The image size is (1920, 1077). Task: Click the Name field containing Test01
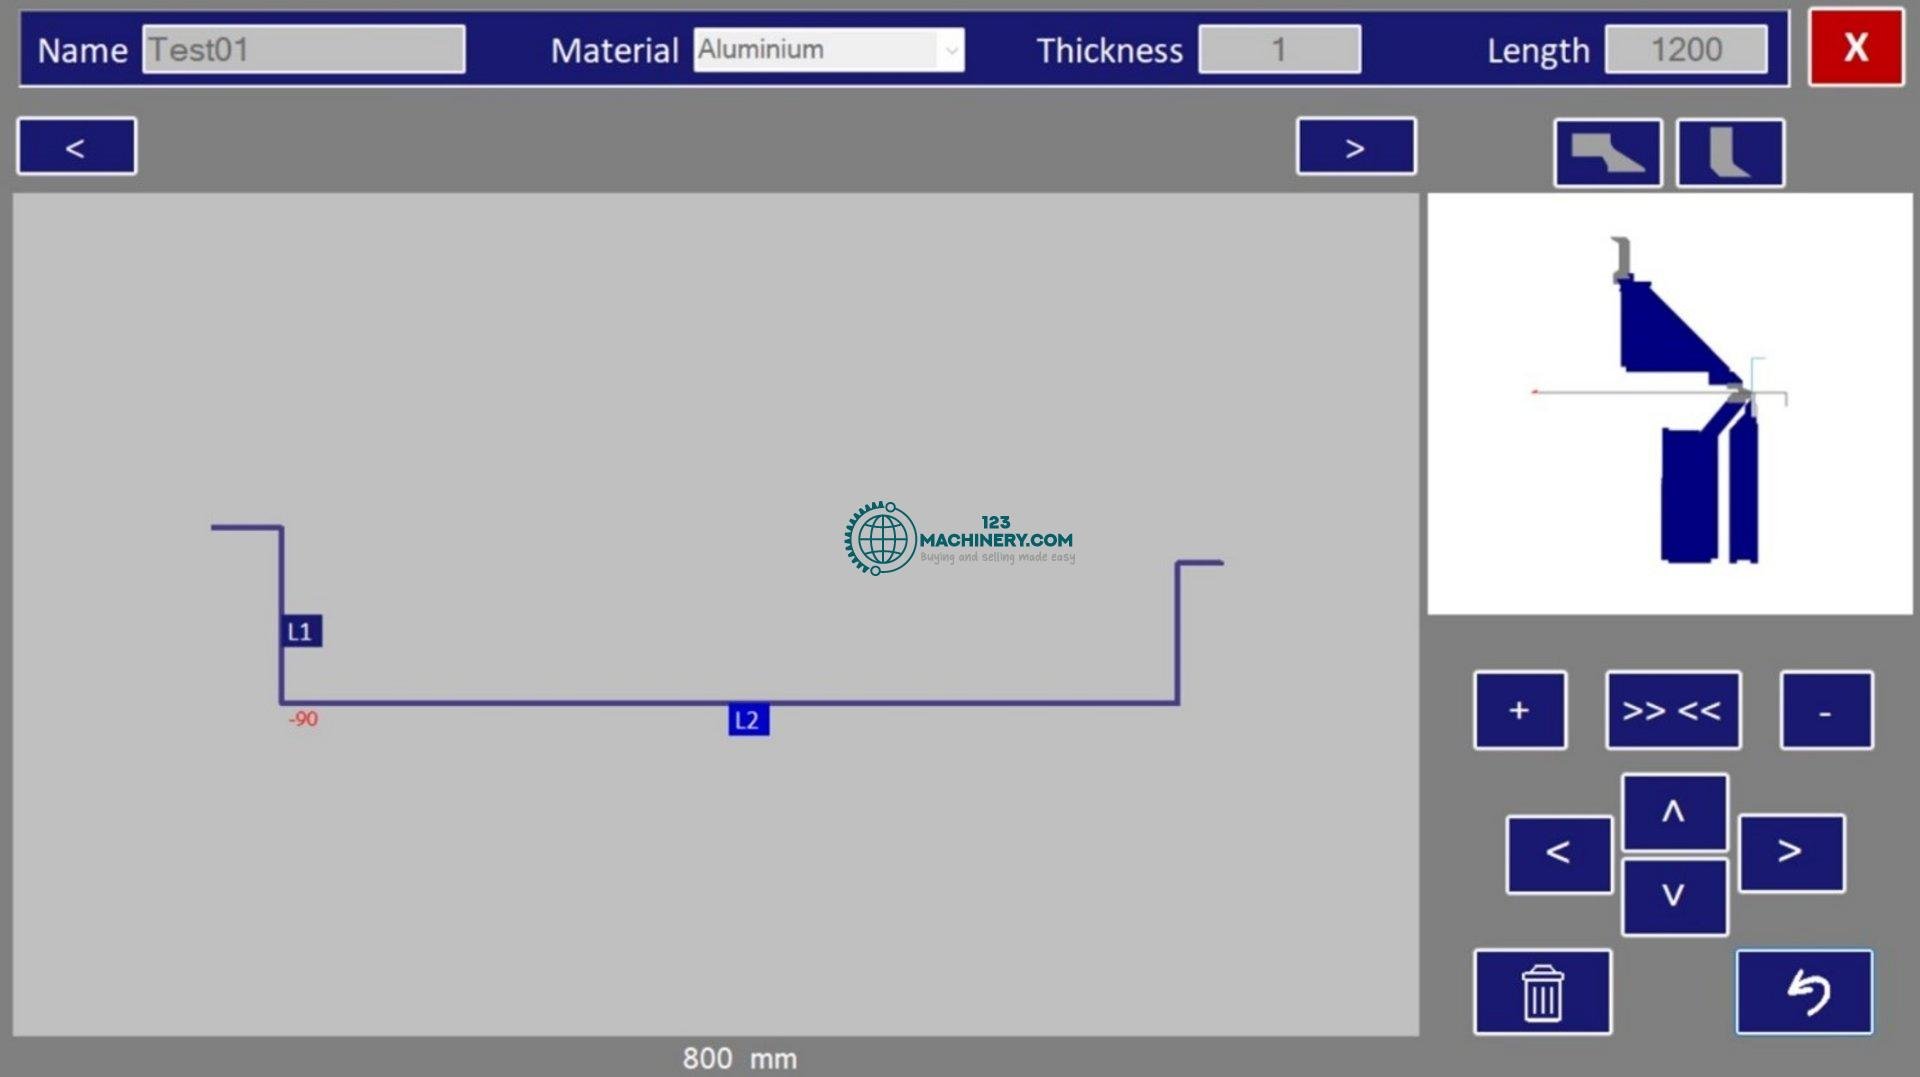tap(303, 50)
